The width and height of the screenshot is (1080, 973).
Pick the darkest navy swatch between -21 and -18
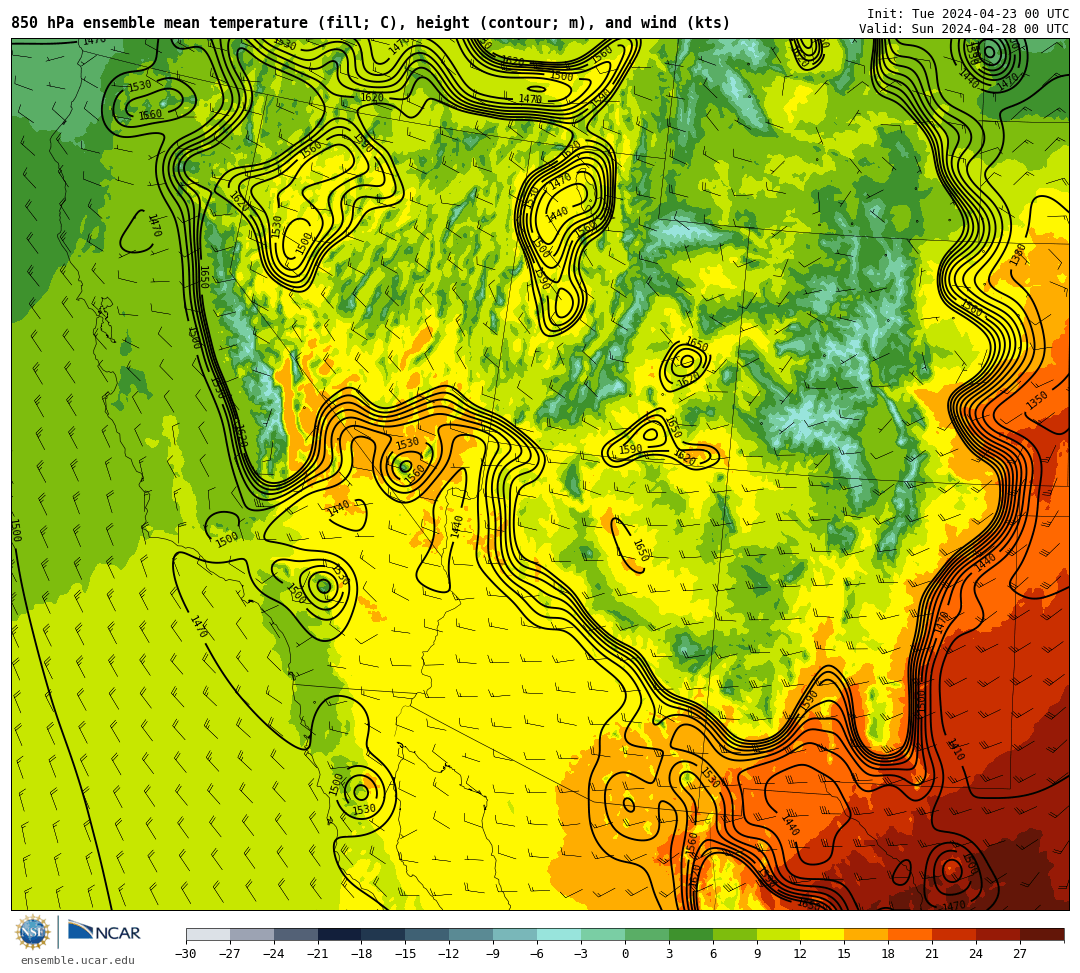click(x=340, y=934)
